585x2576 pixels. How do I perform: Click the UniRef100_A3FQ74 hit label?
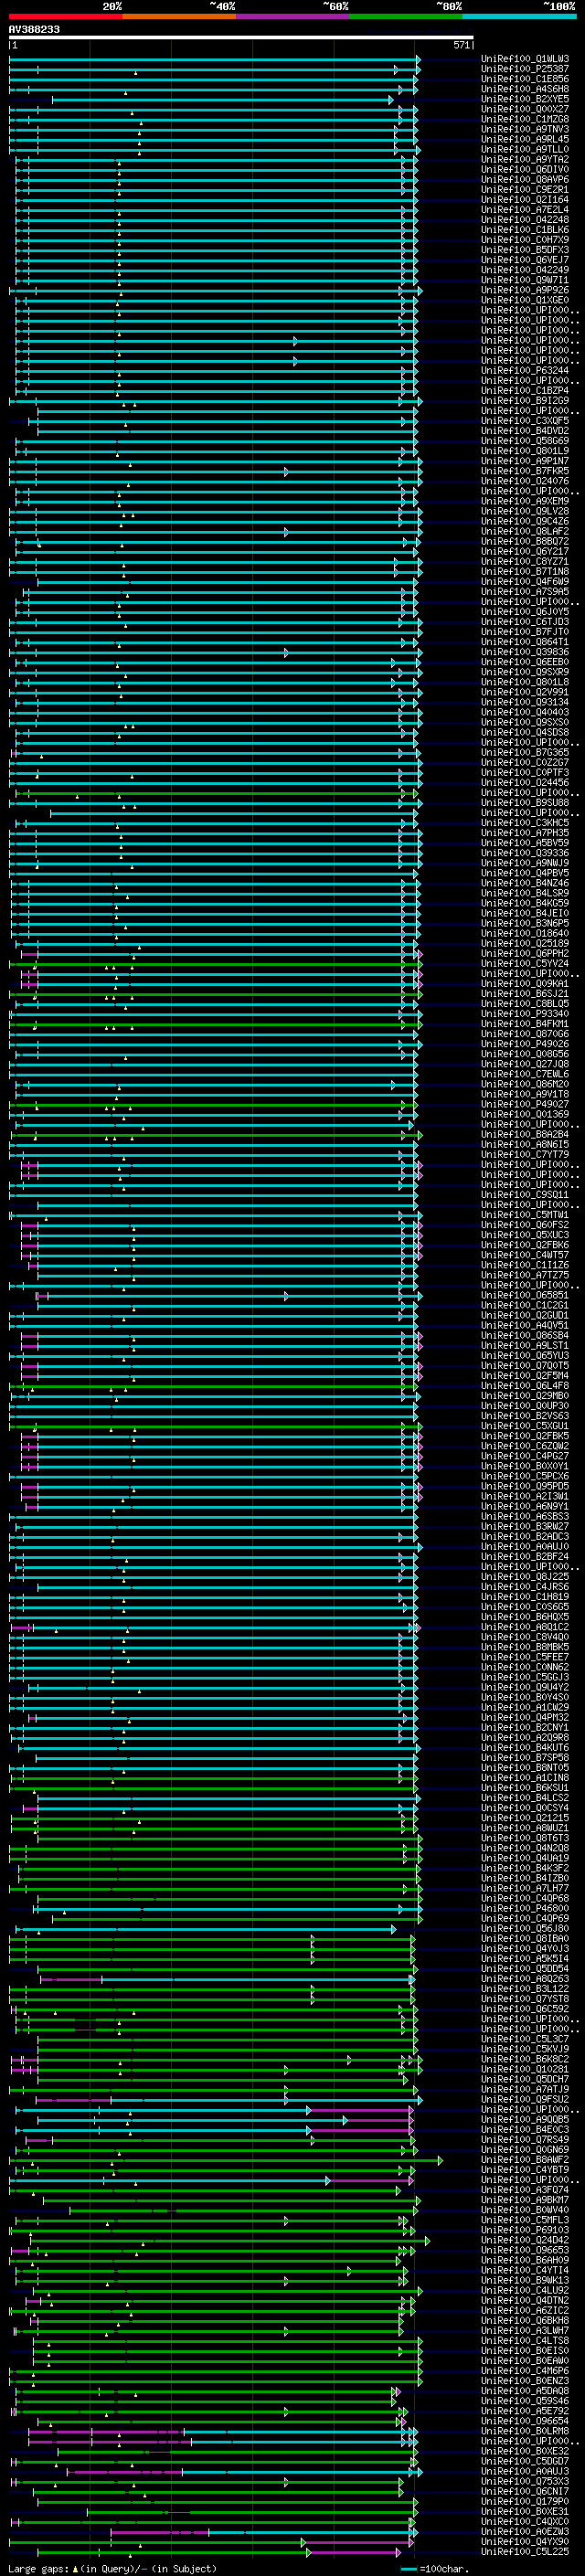524,2189
